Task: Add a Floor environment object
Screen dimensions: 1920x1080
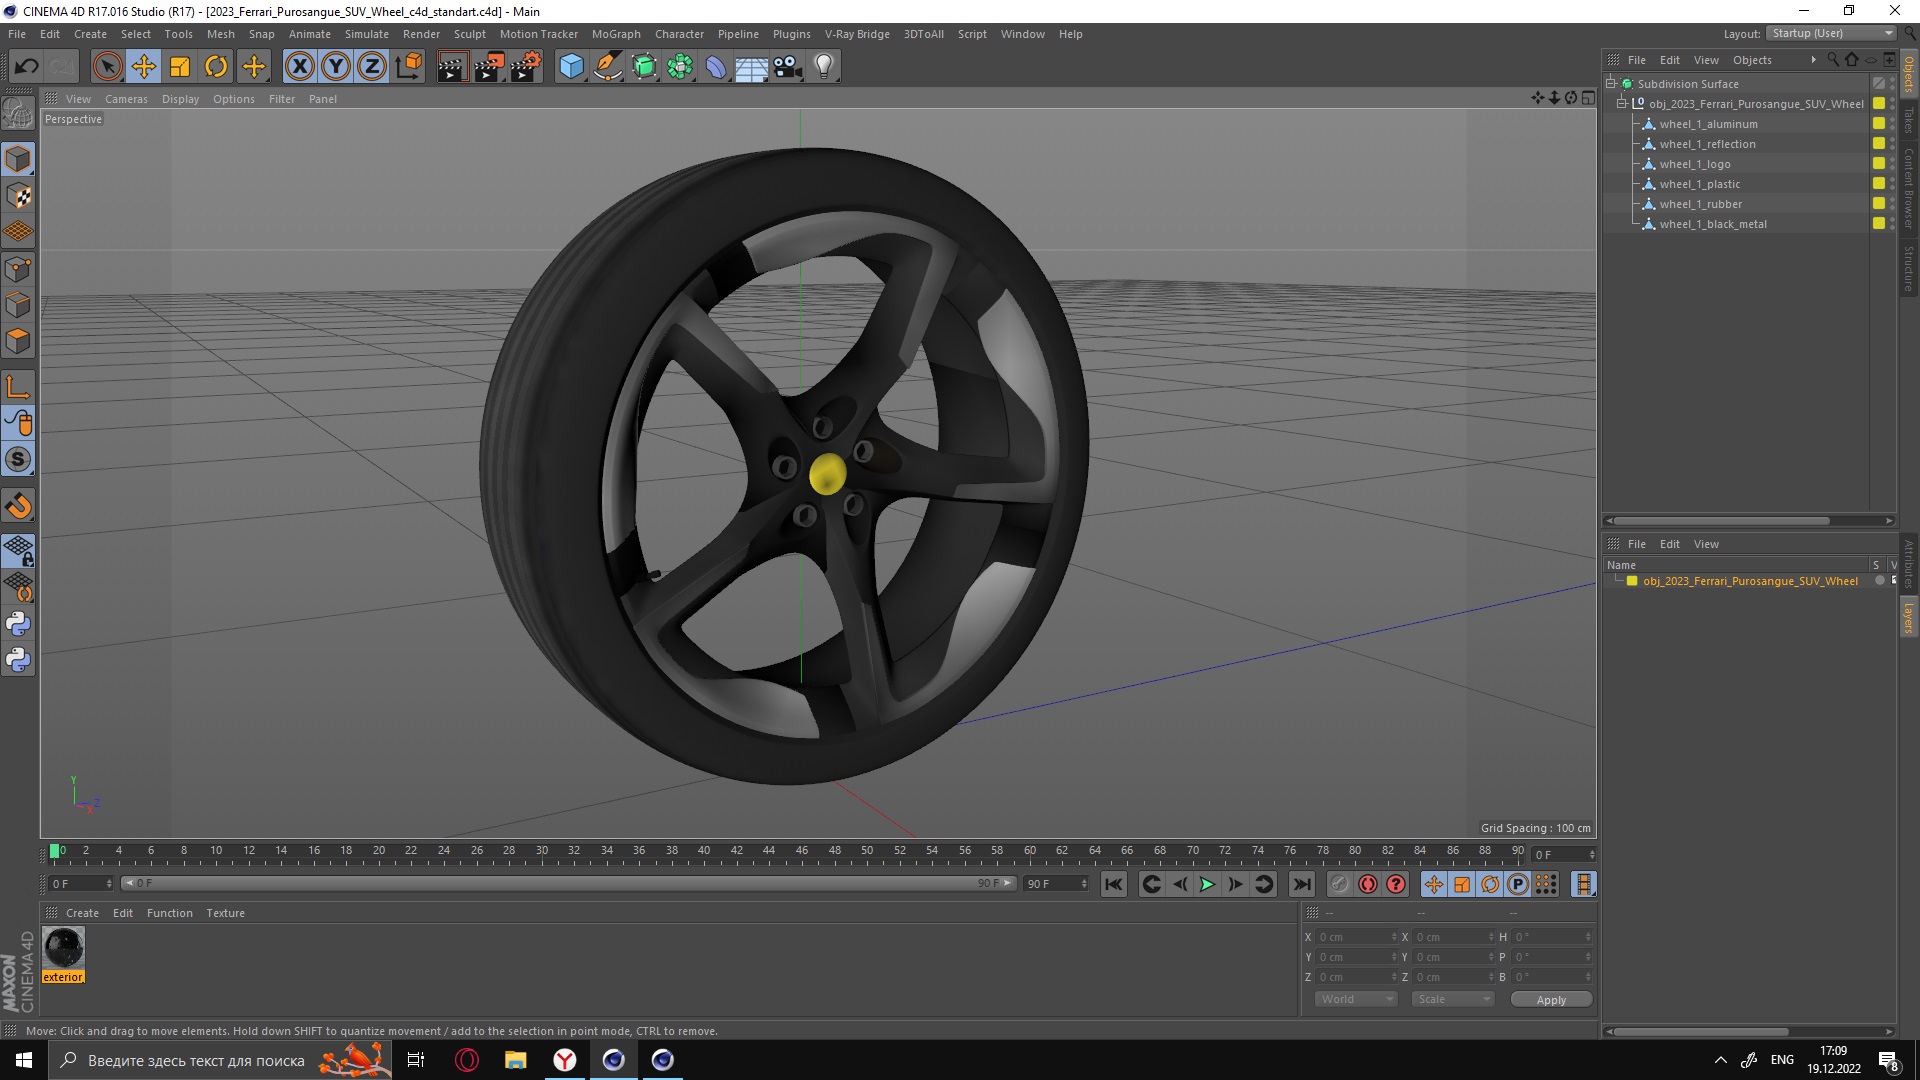Action: point(752,67)
